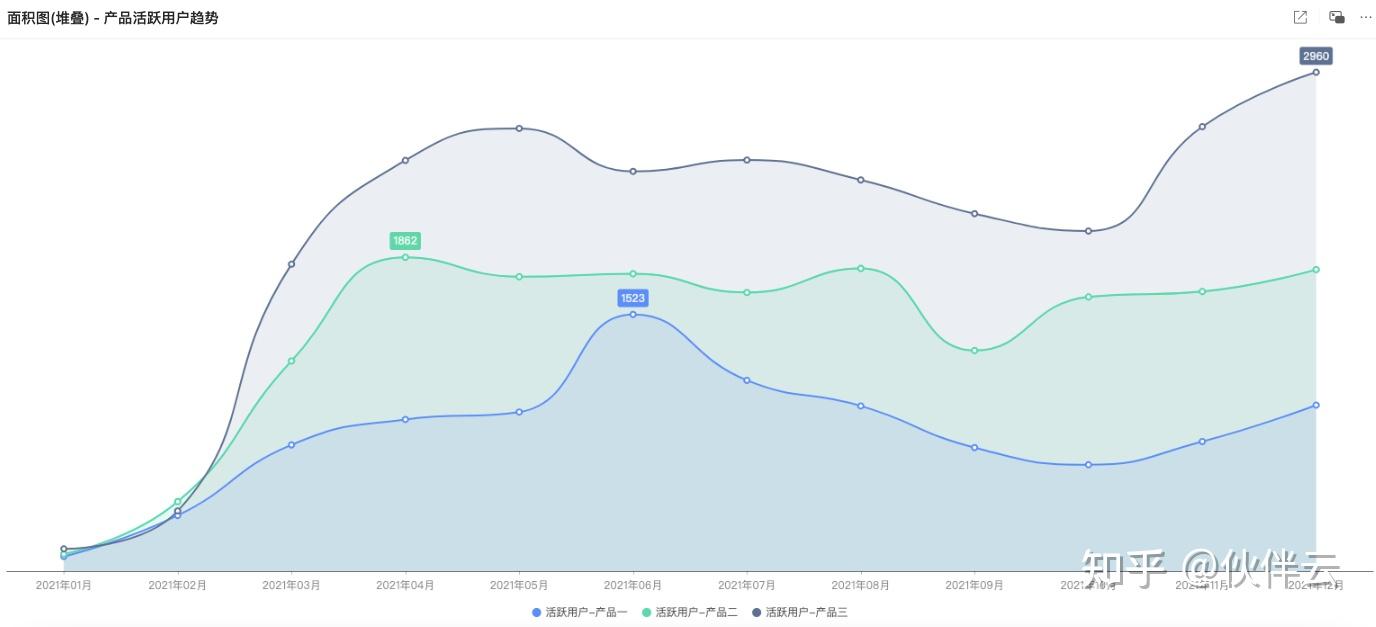Click the picture-in-picture screens icon
The height and width of the screenshot is (627, 1376).
(1336, 17)
